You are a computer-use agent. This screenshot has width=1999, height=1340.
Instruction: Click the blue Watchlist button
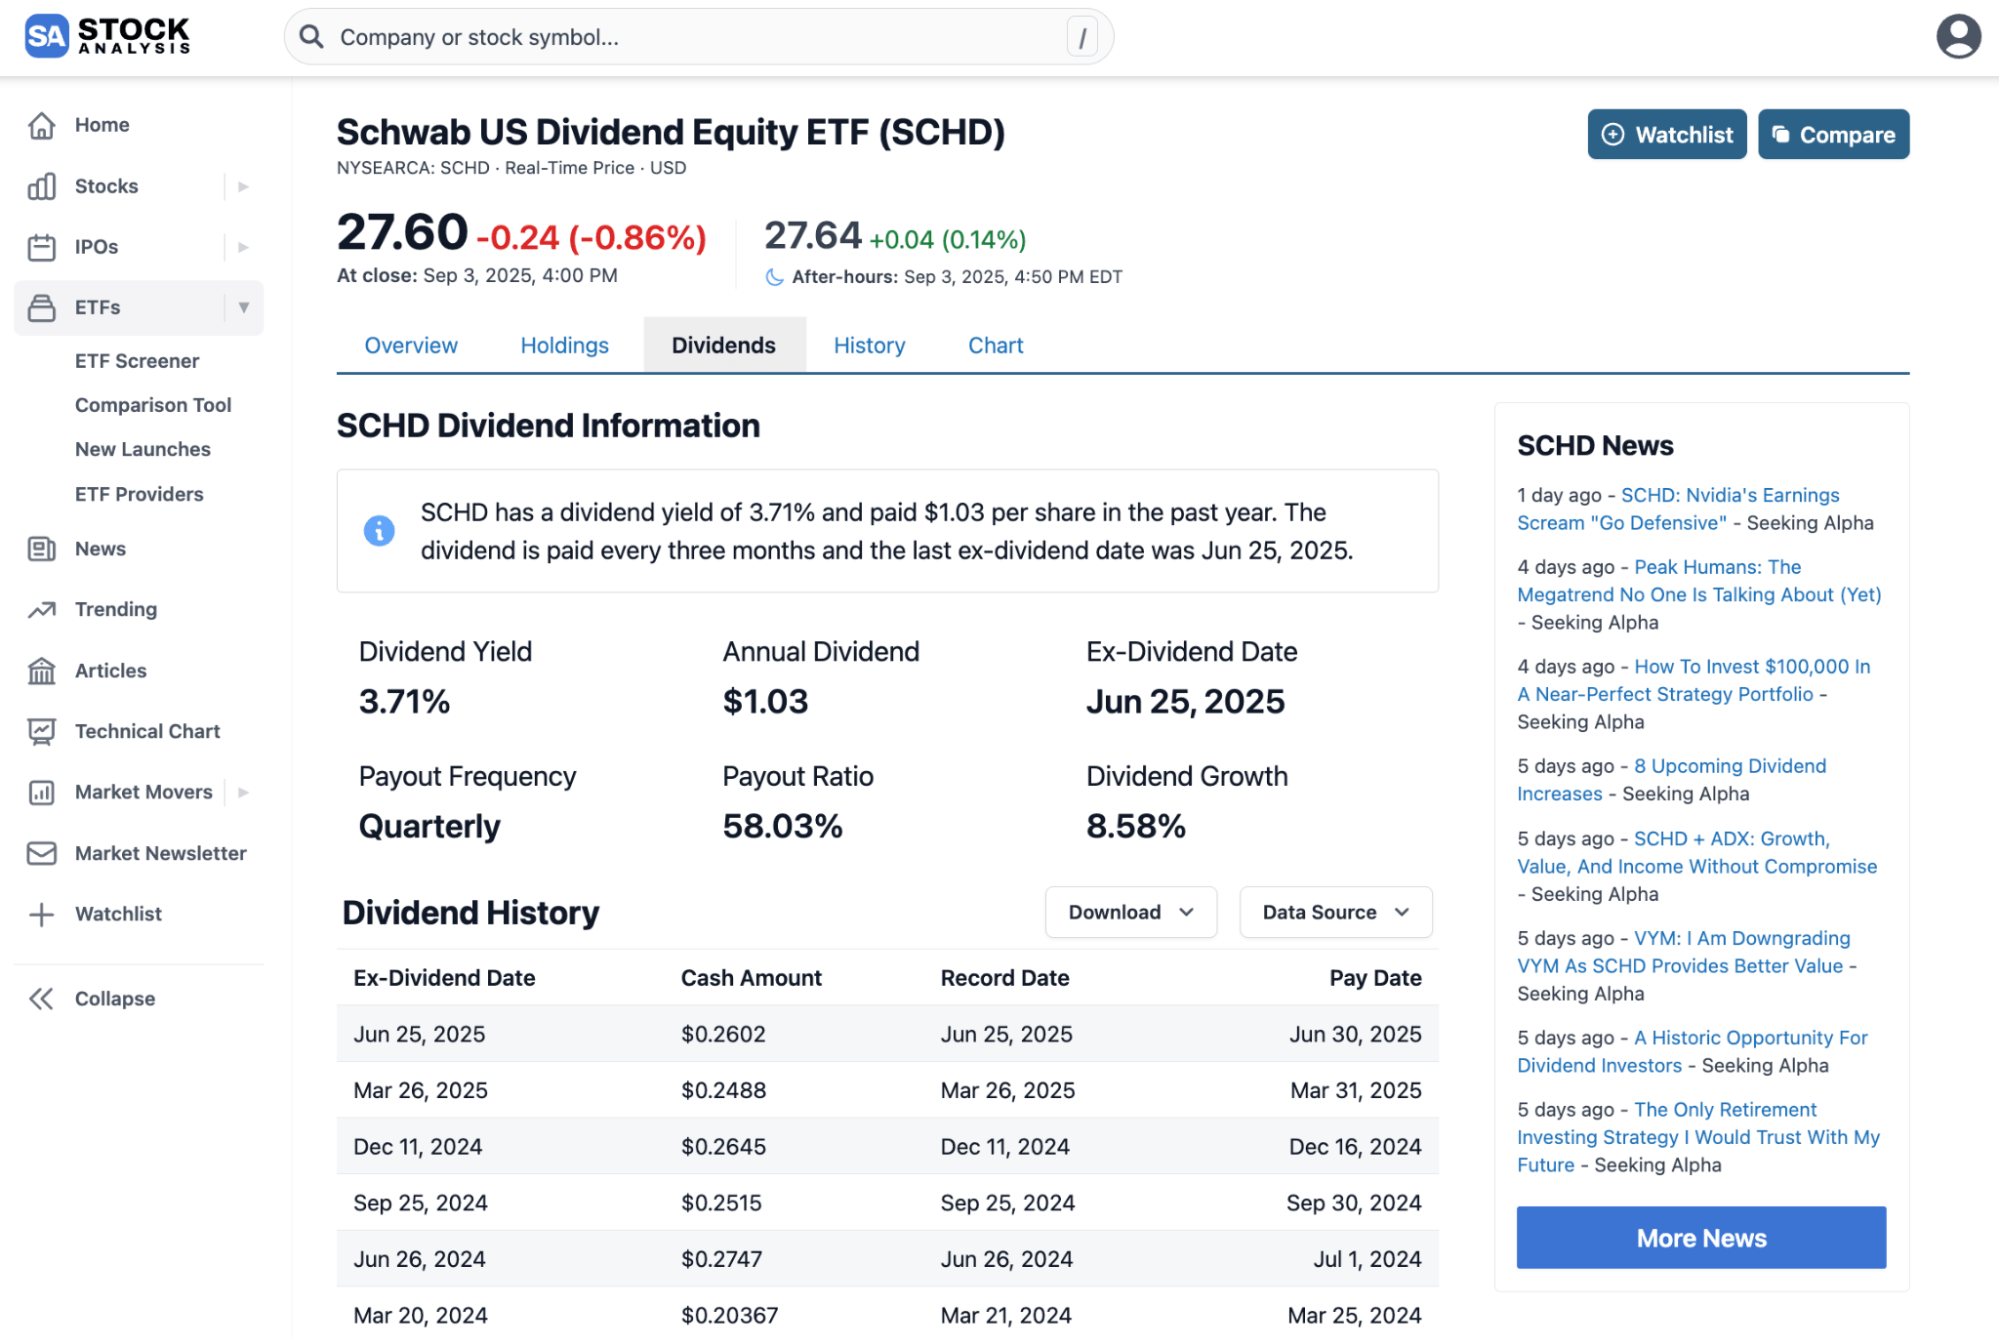pyautogui.click(x=1667, y=134)
